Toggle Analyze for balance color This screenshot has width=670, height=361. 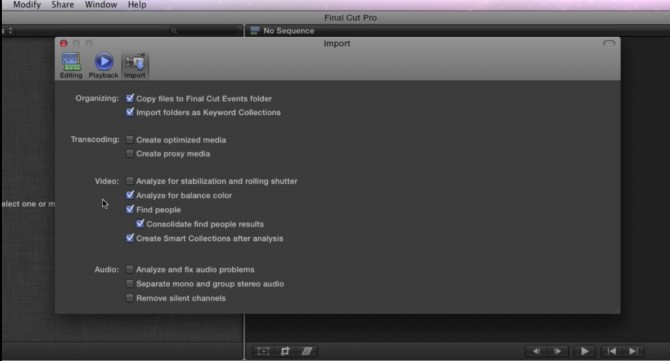click(130, 195)
